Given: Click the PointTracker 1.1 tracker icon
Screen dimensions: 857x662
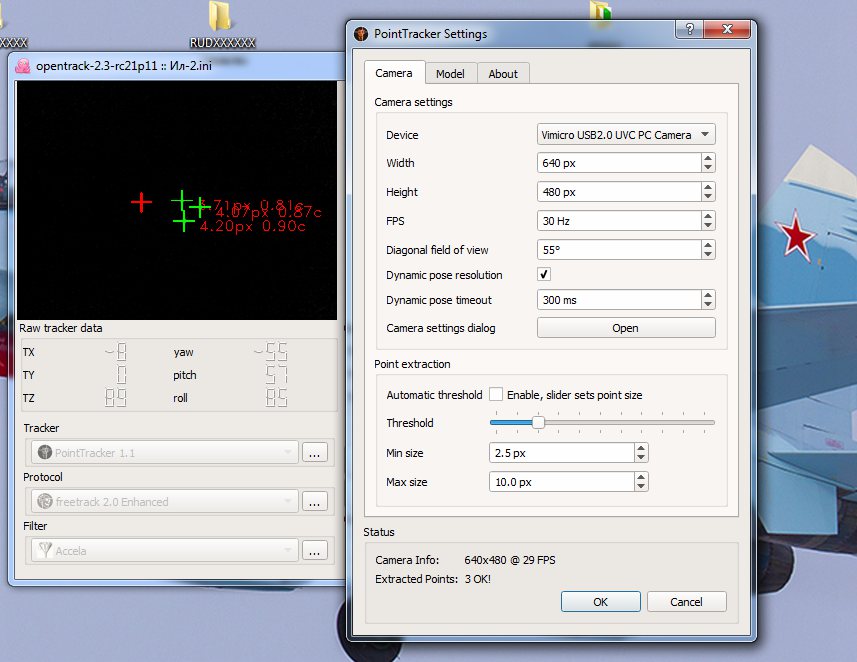Looking at the screenshot, I should (45, 452).
